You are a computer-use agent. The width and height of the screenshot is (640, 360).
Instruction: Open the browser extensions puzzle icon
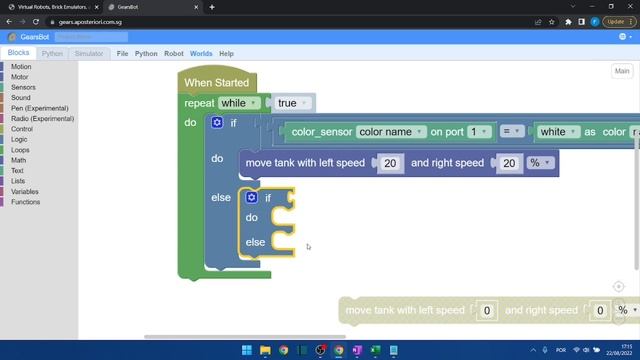point(568,22)
